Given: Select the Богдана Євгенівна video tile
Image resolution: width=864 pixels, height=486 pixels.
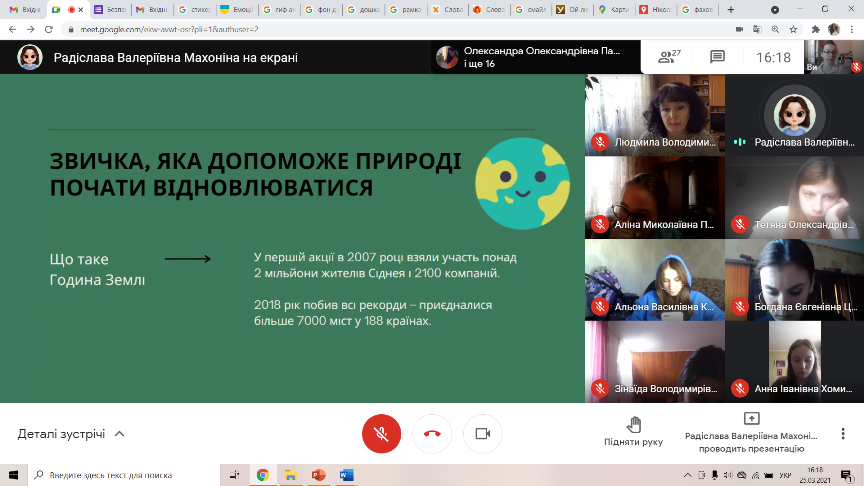Looking at the screenshot, I should point(793,279).
